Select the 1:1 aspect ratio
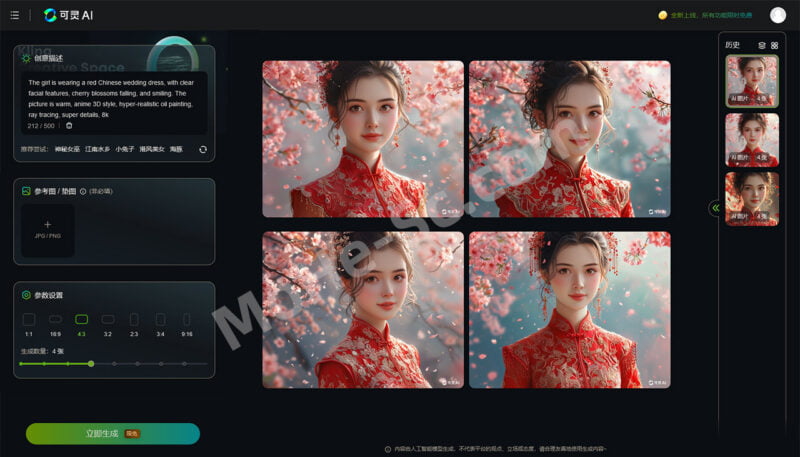This screenshot has height=457, width=800. coord(29,324)
